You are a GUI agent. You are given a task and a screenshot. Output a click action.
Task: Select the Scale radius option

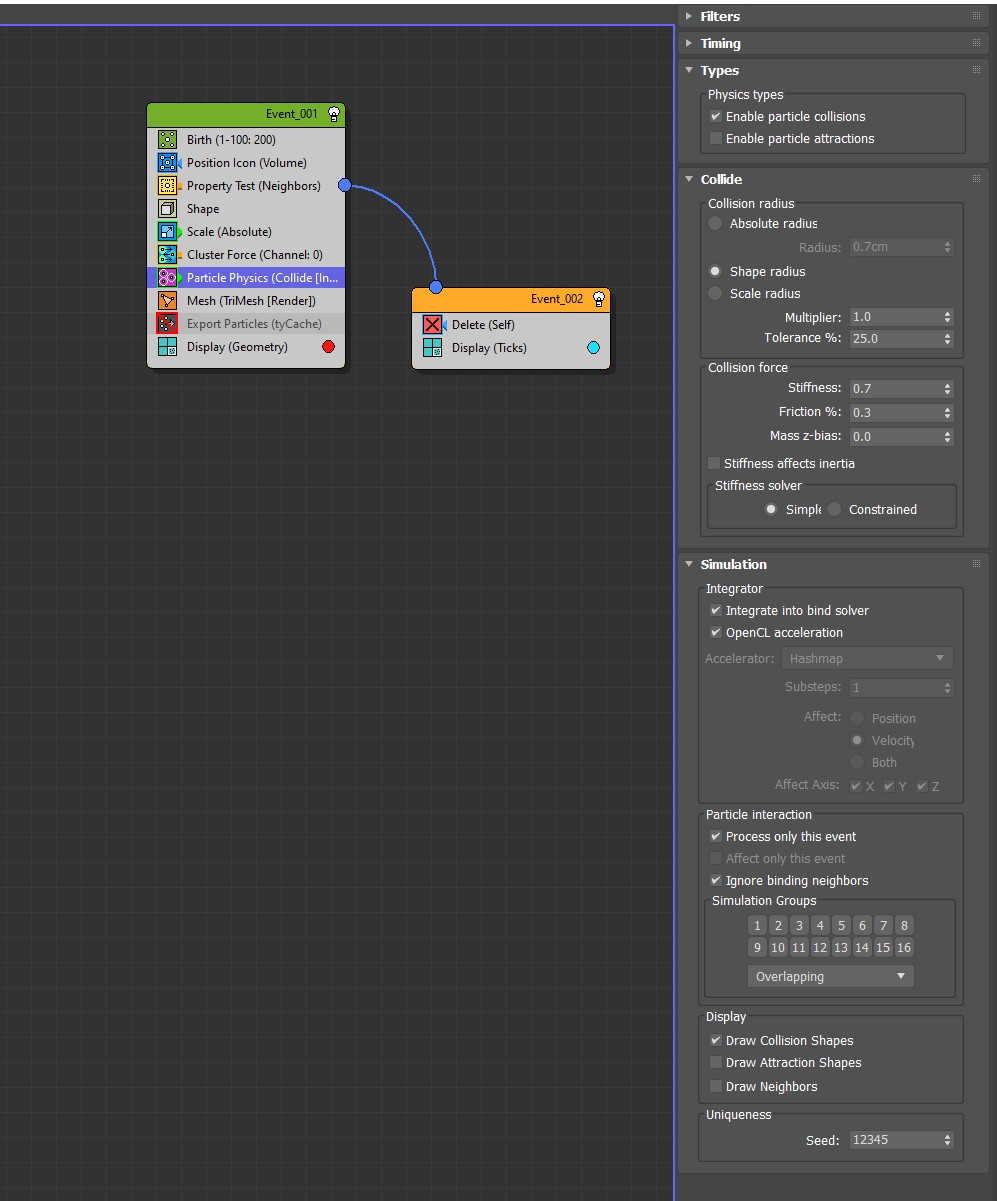click(715, 294)
